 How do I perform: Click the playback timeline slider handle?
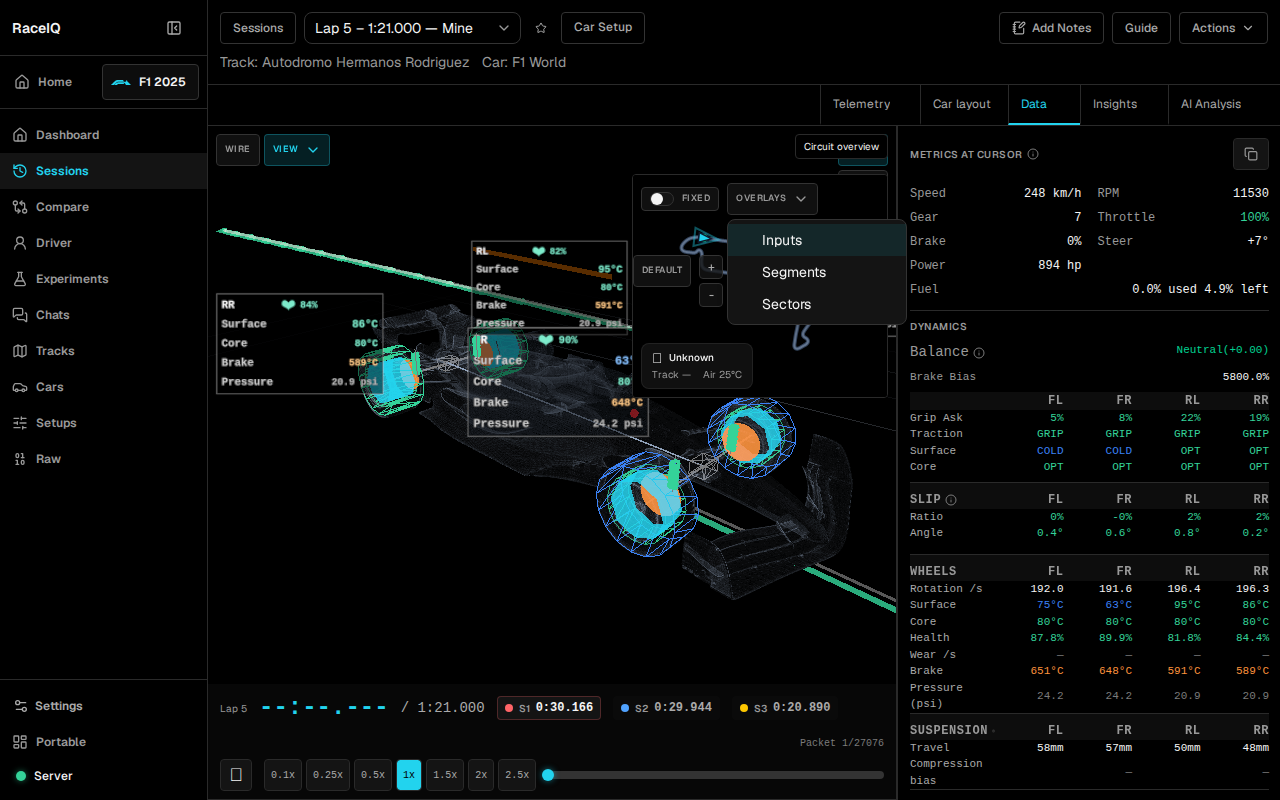(x=548, y=775)
